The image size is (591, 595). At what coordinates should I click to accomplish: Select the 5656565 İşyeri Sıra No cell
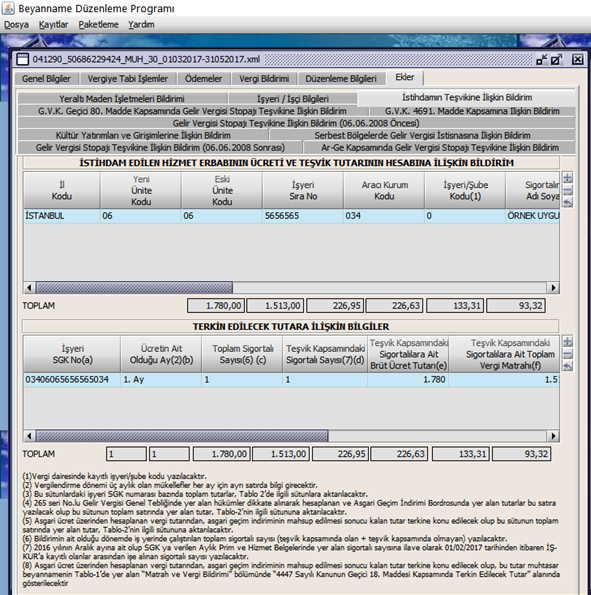click(x=303, y=216)
